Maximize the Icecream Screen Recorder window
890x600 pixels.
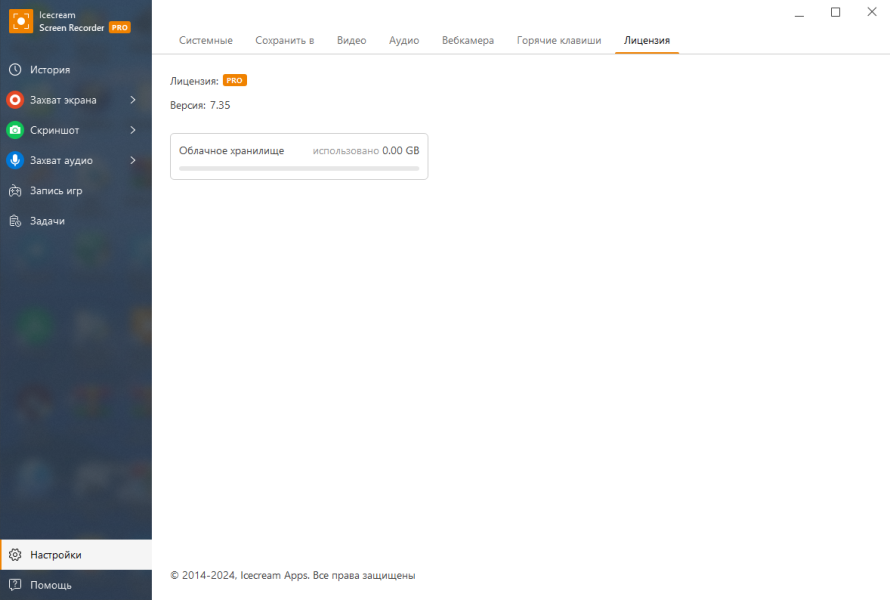point(836,12)
